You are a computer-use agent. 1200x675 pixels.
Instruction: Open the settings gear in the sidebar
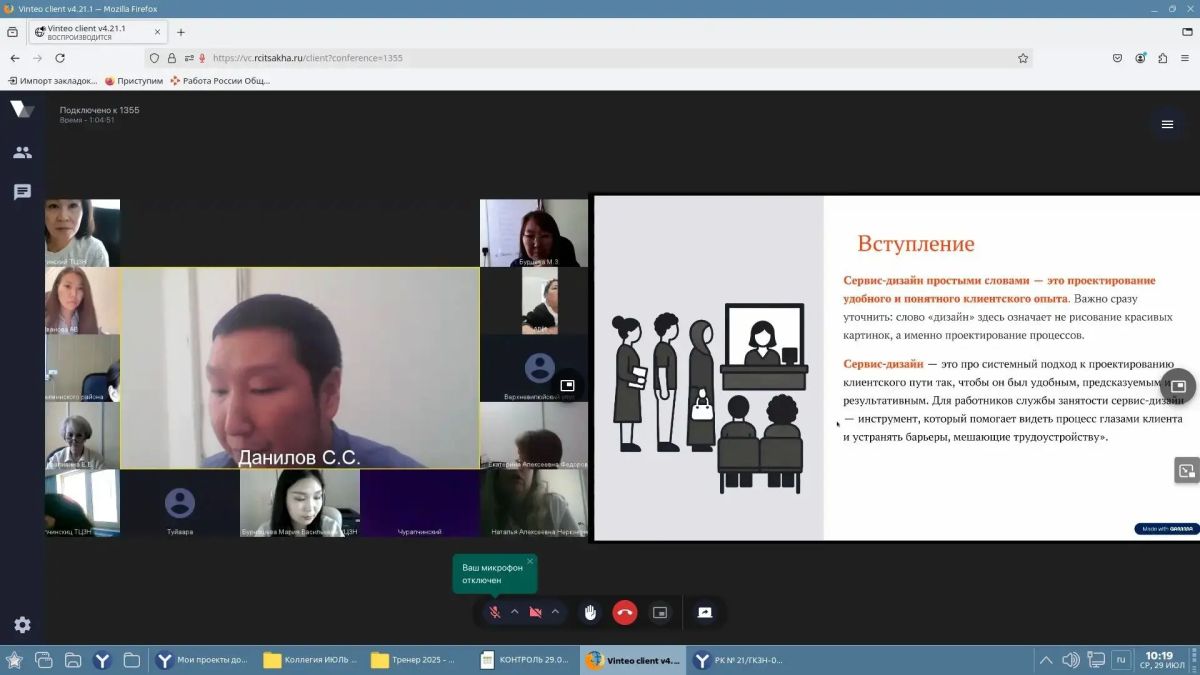[x=22, y=625]
